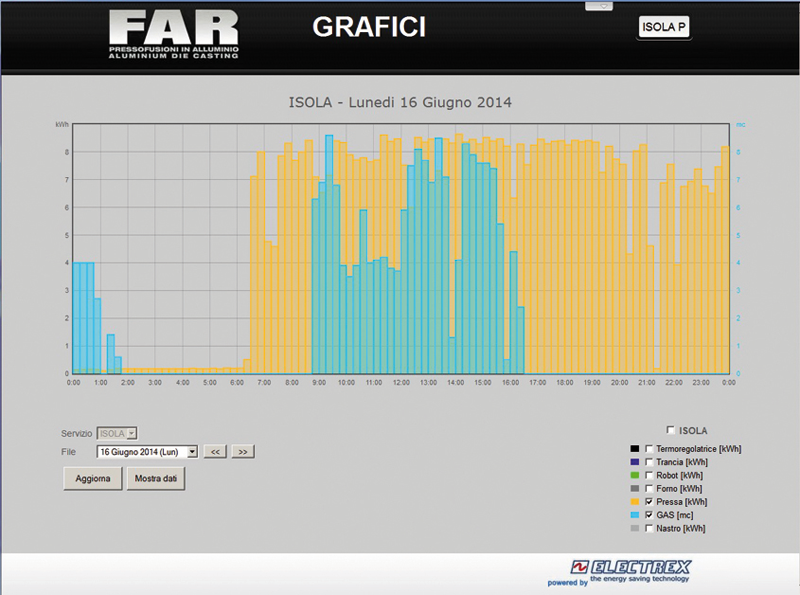This screenshot has height=595, width=800.
Task: Click the black Termoregolatrice legend square
Action: point(635,449)
